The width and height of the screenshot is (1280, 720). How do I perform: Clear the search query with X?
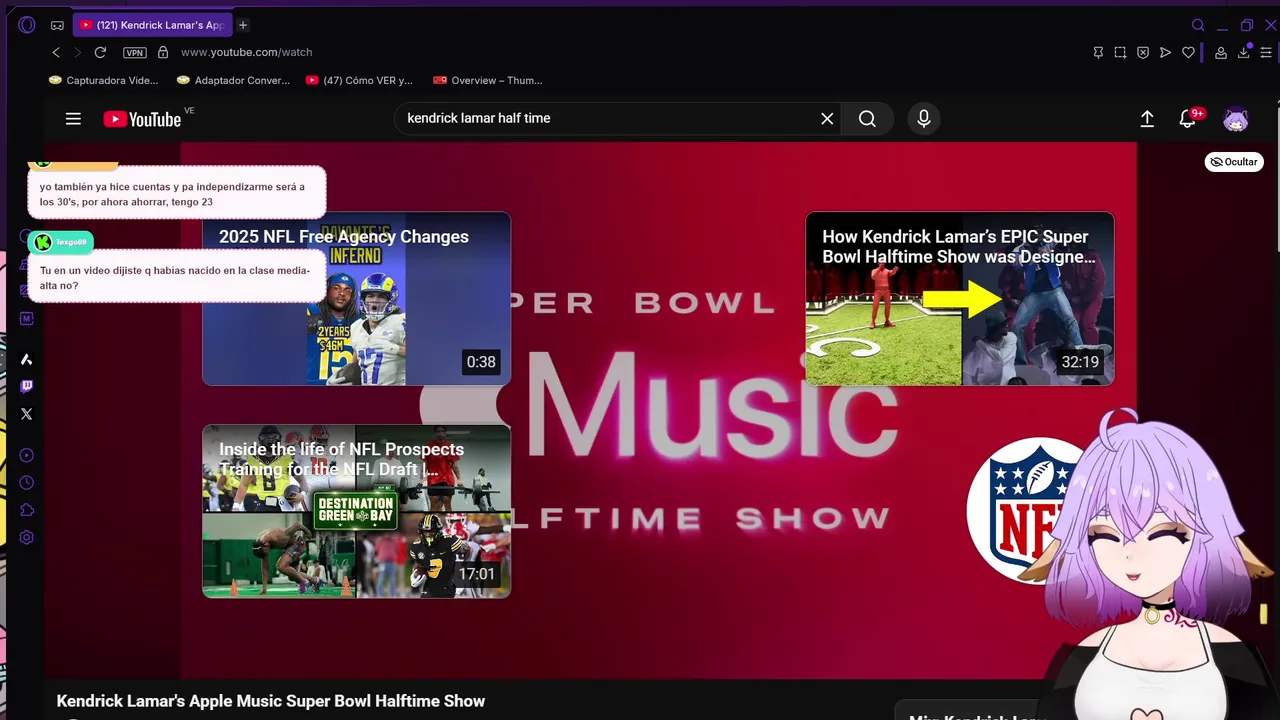827,118
